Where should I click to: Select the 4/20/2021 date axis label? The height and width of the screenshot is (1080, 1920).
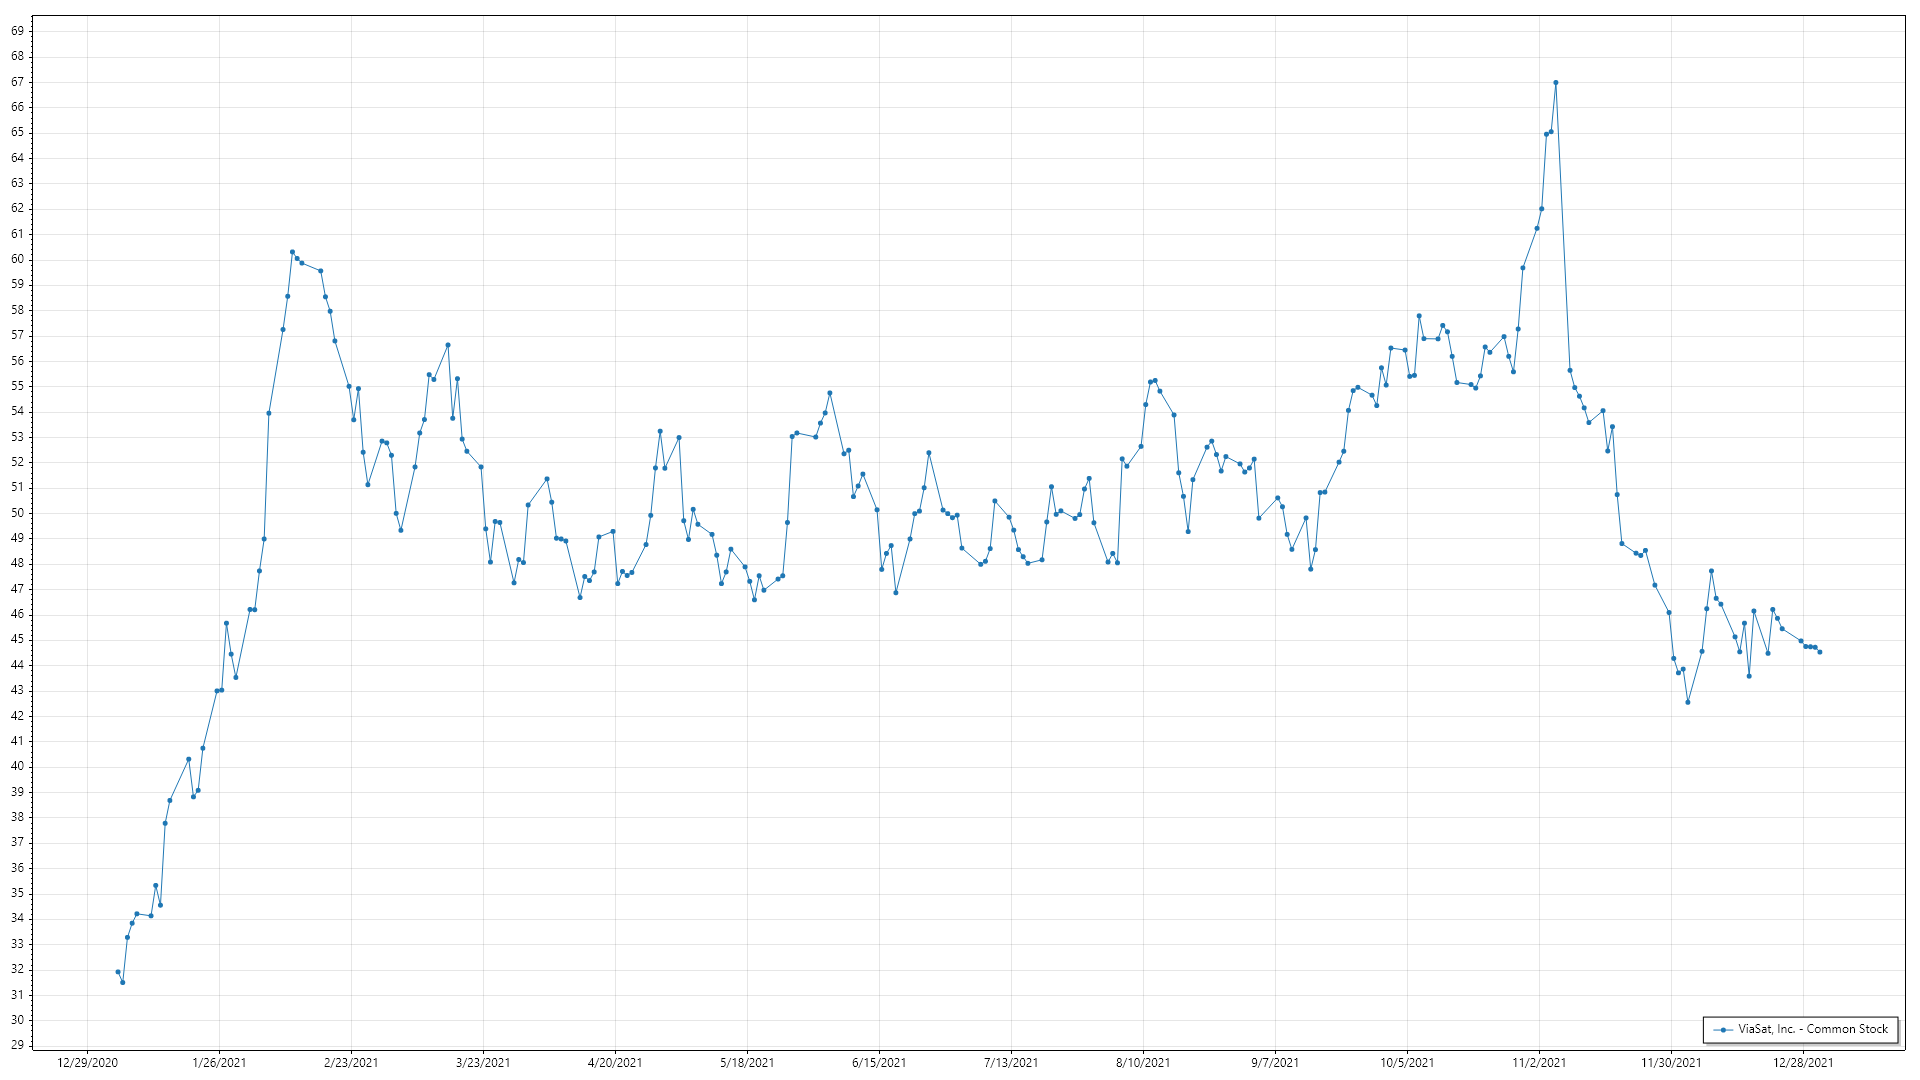click(615, 1062)
